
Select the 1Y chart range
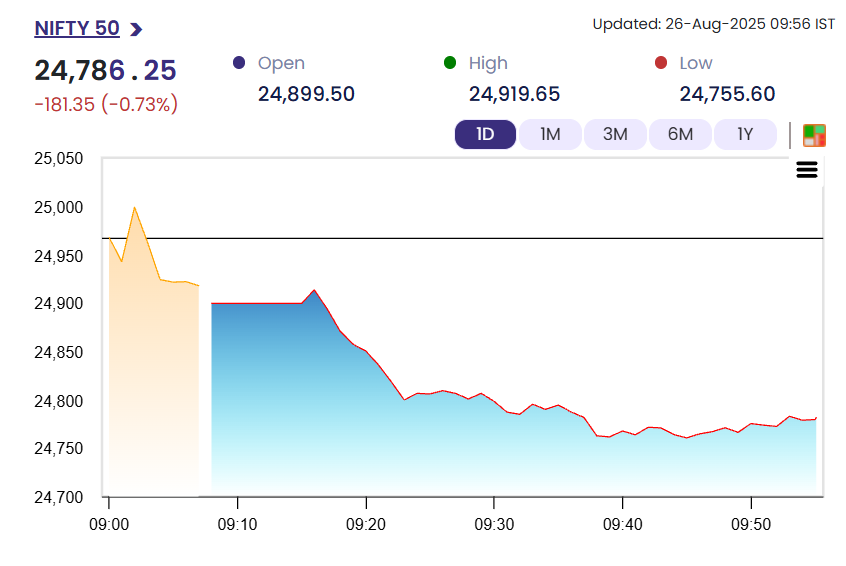[x=745, y=134]
